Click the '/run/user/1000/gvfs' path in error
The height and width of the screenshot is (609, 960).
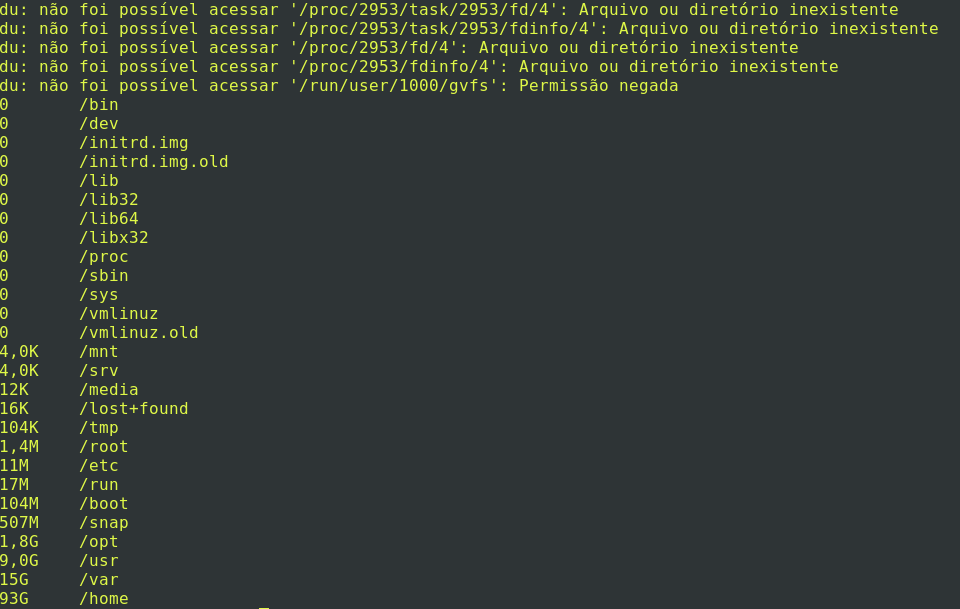(399, 86)
